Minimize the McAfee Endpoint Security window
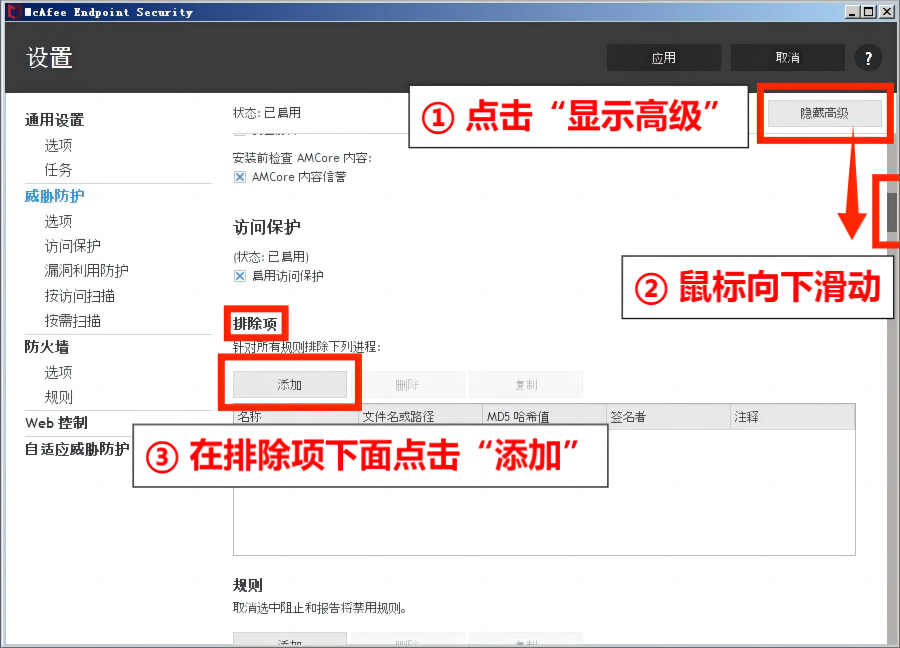The width and height of the screenshot is (900, 648). point(852,11)
